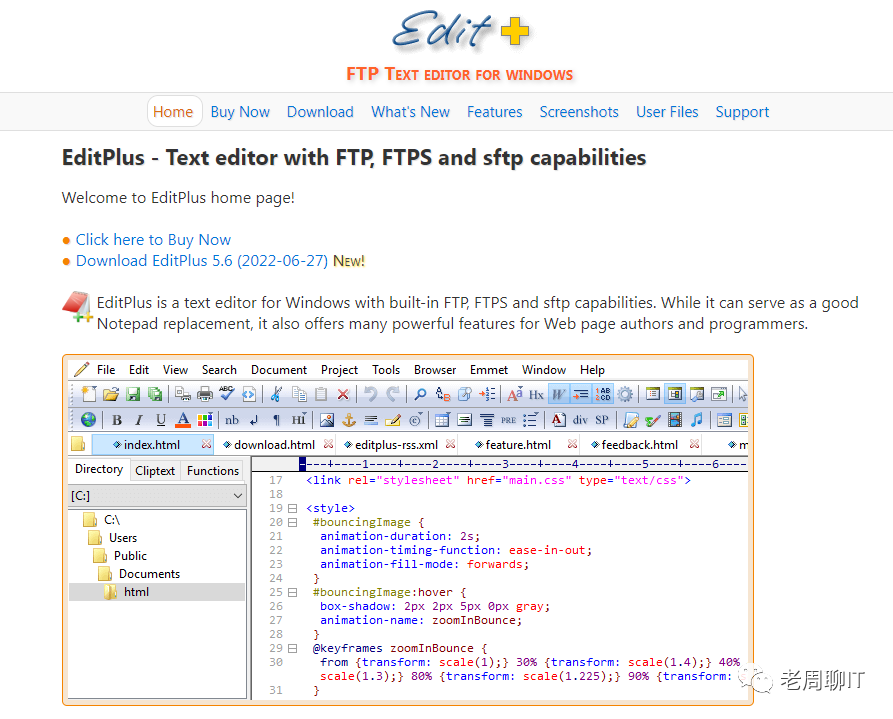Viewport: 893px width, 719px height.
Task: Click the film strip video icon
Action: point(675,420)
